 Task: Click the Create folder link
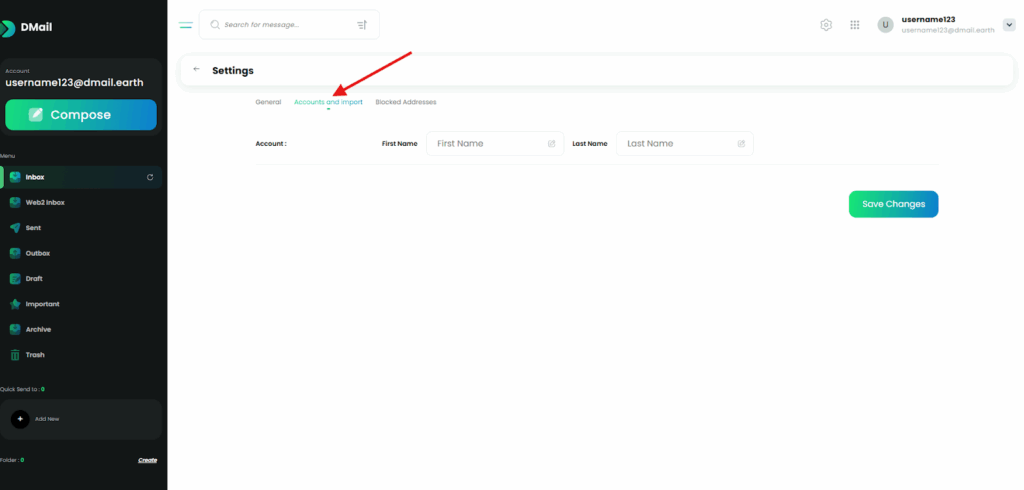[147, 460]
